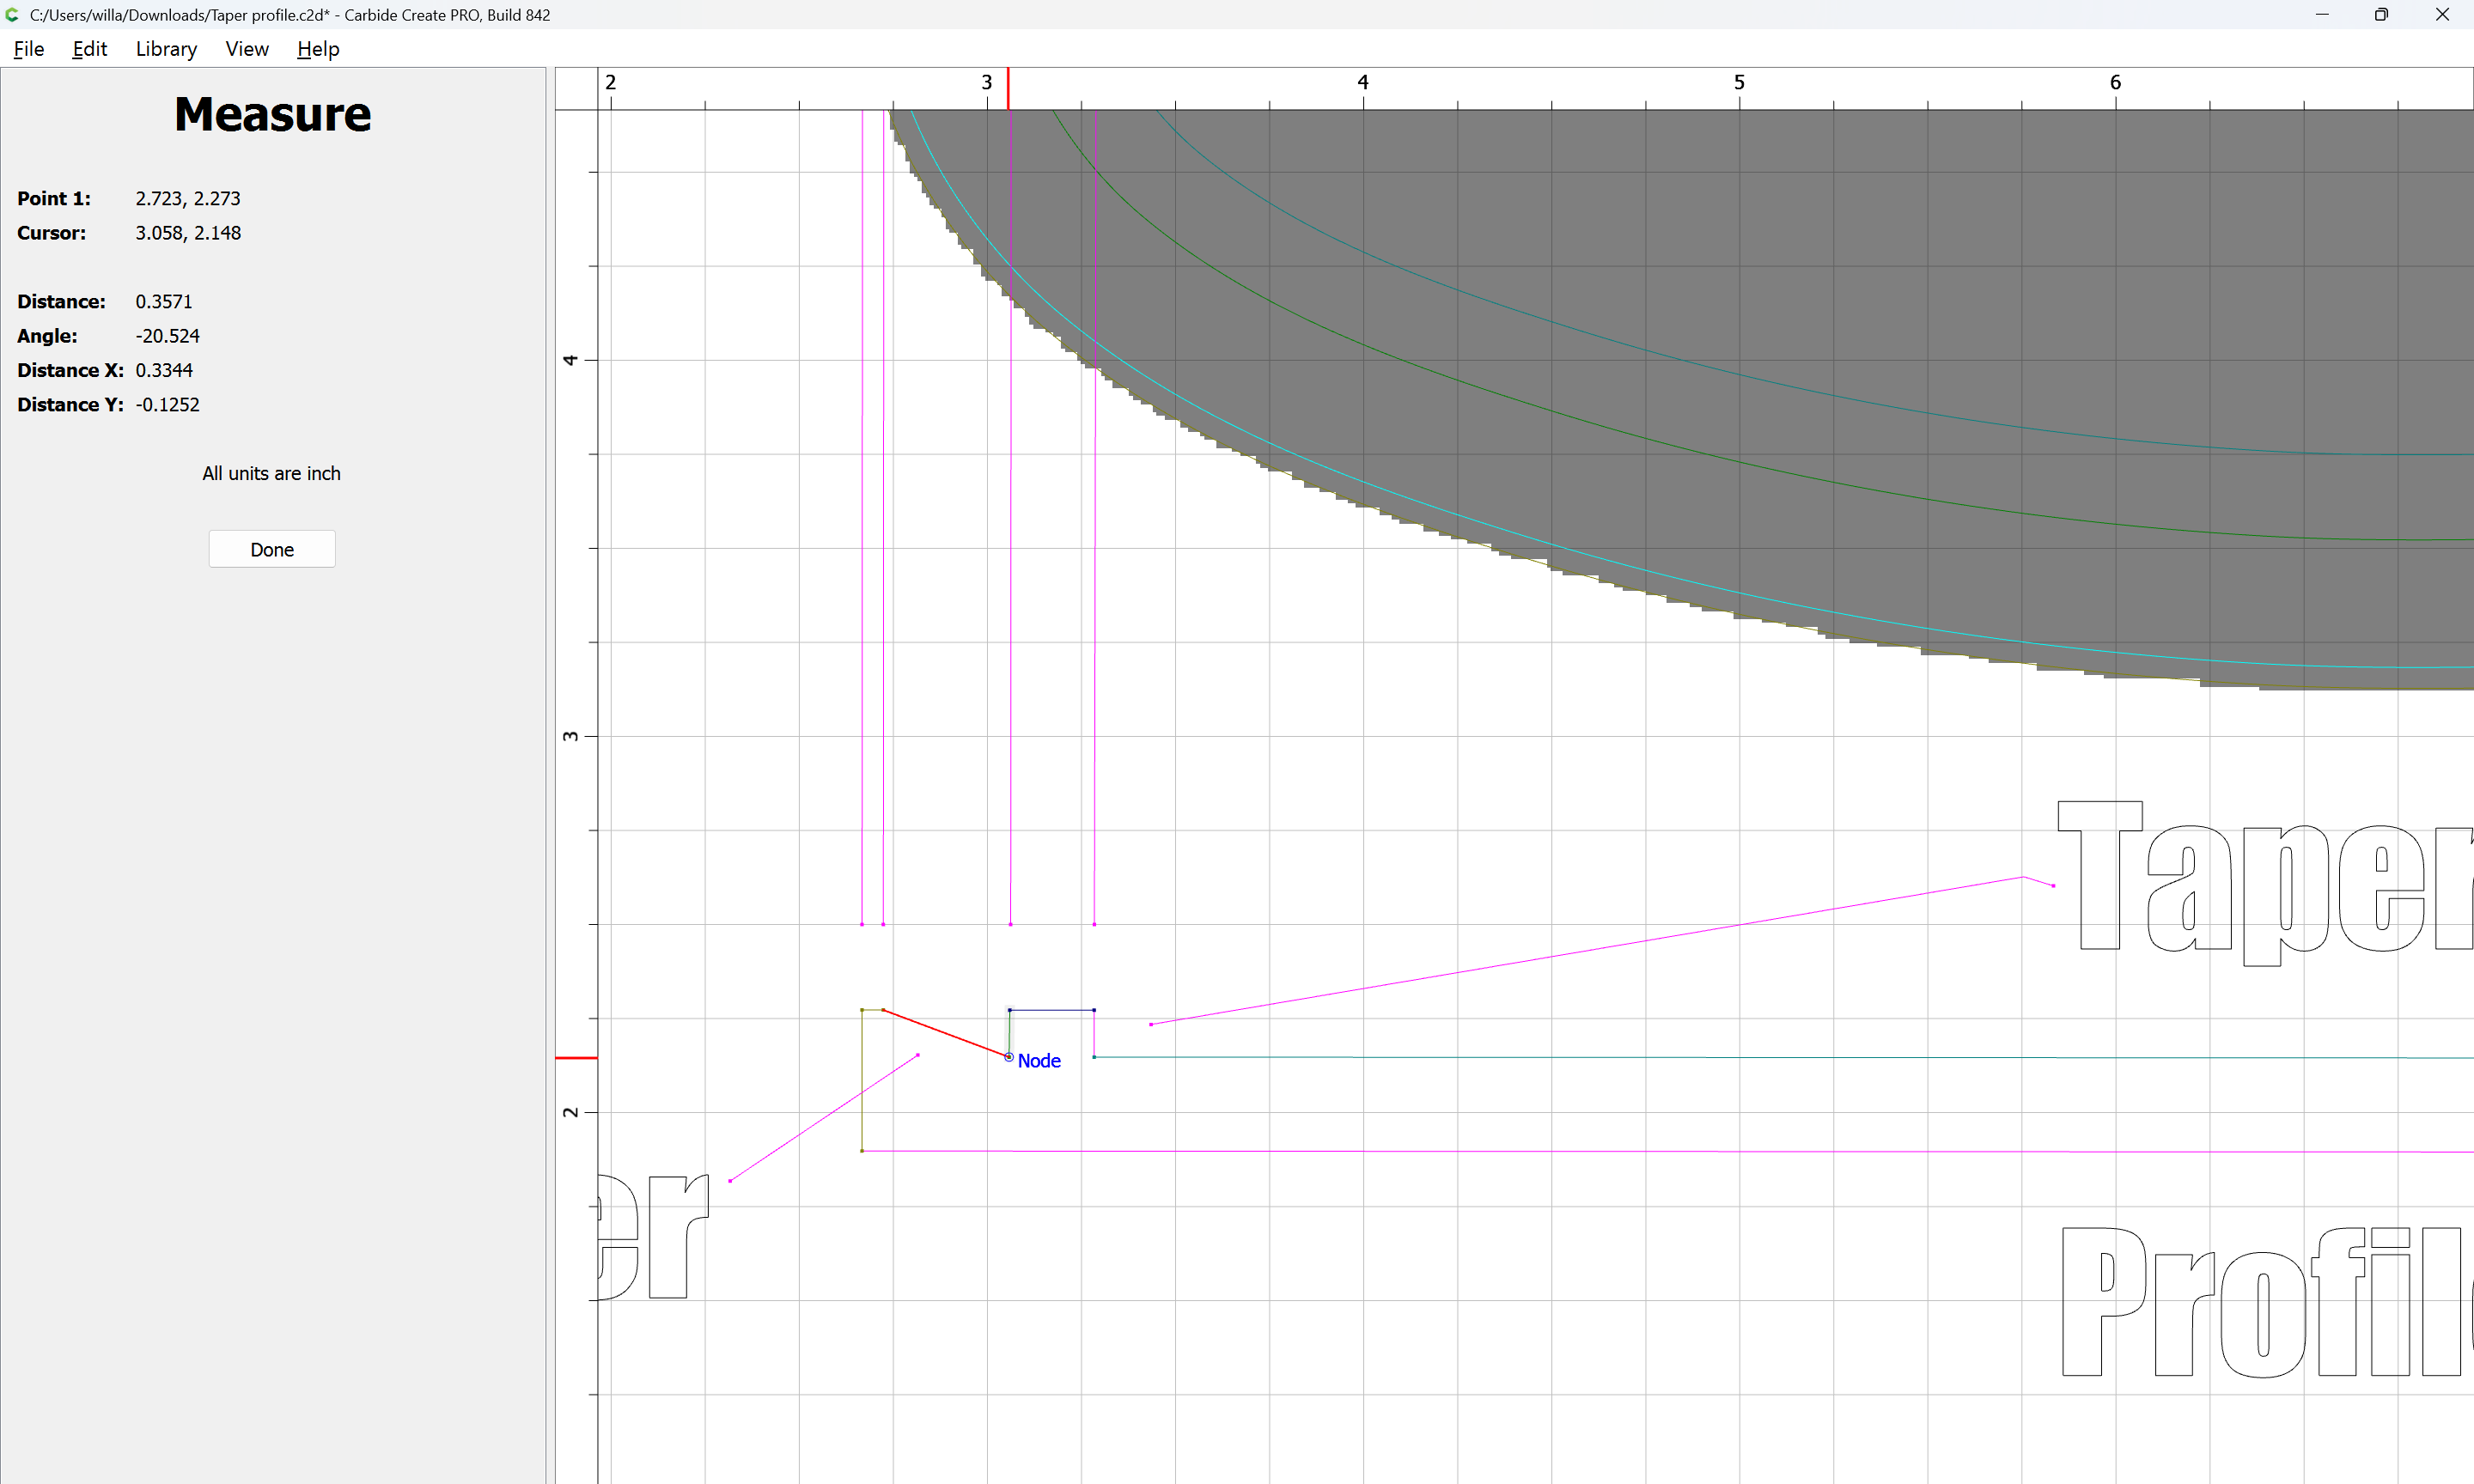Click the red measurement line
Screen dimensions: 2474x1484
coord(945,1033)
